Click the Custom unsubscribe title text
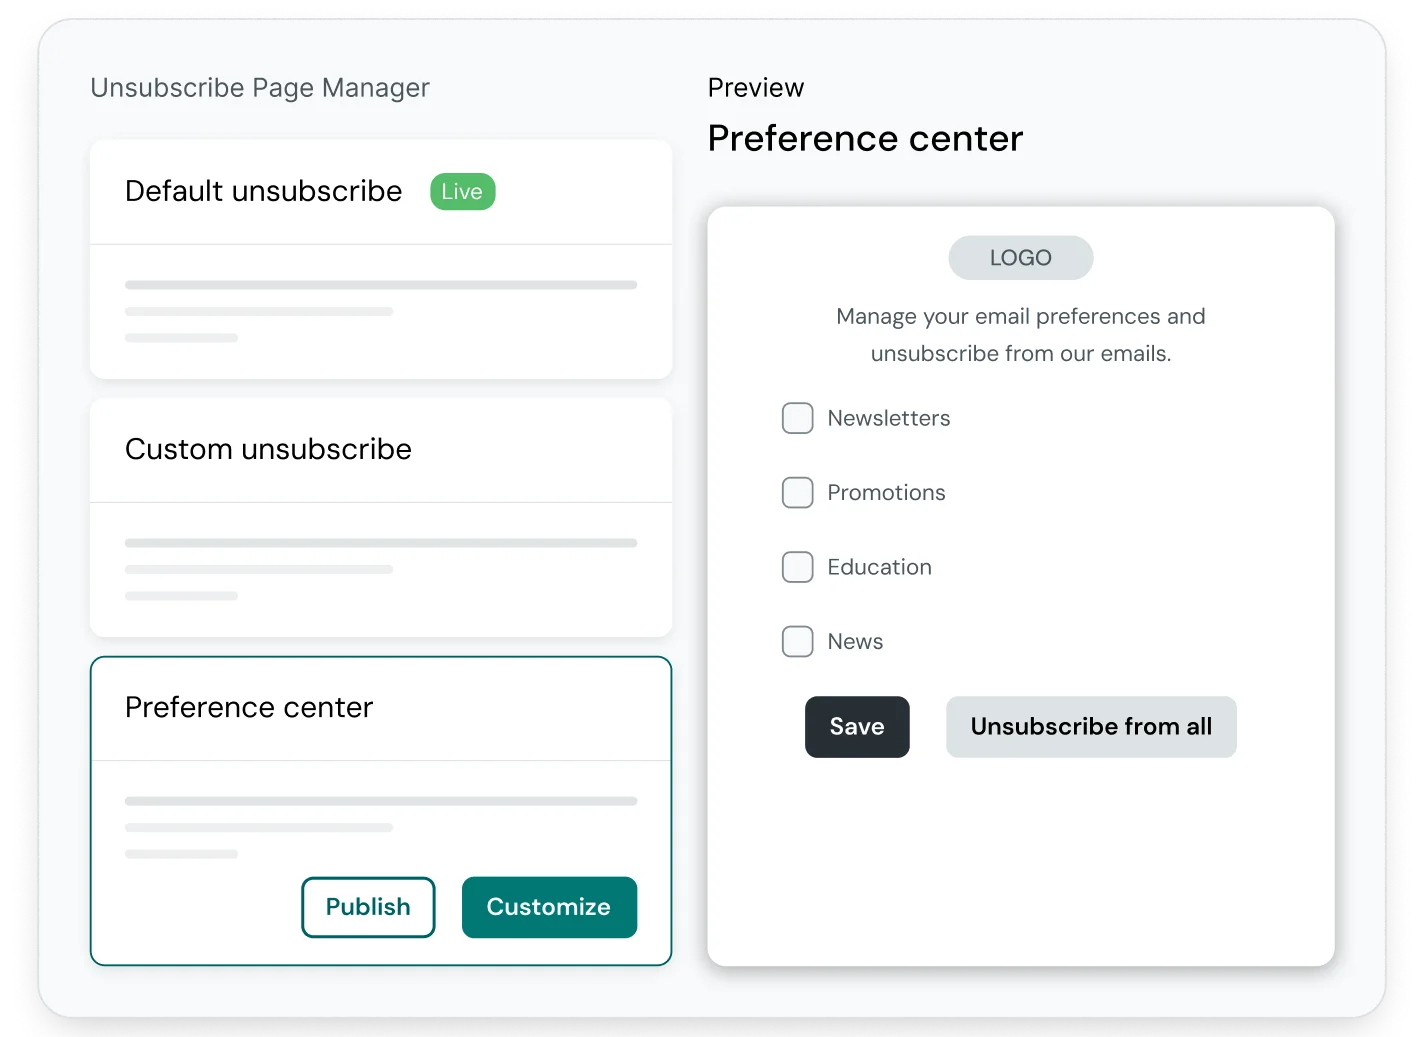Viewport: 1424px width, 1037px height. coord(268,449)
